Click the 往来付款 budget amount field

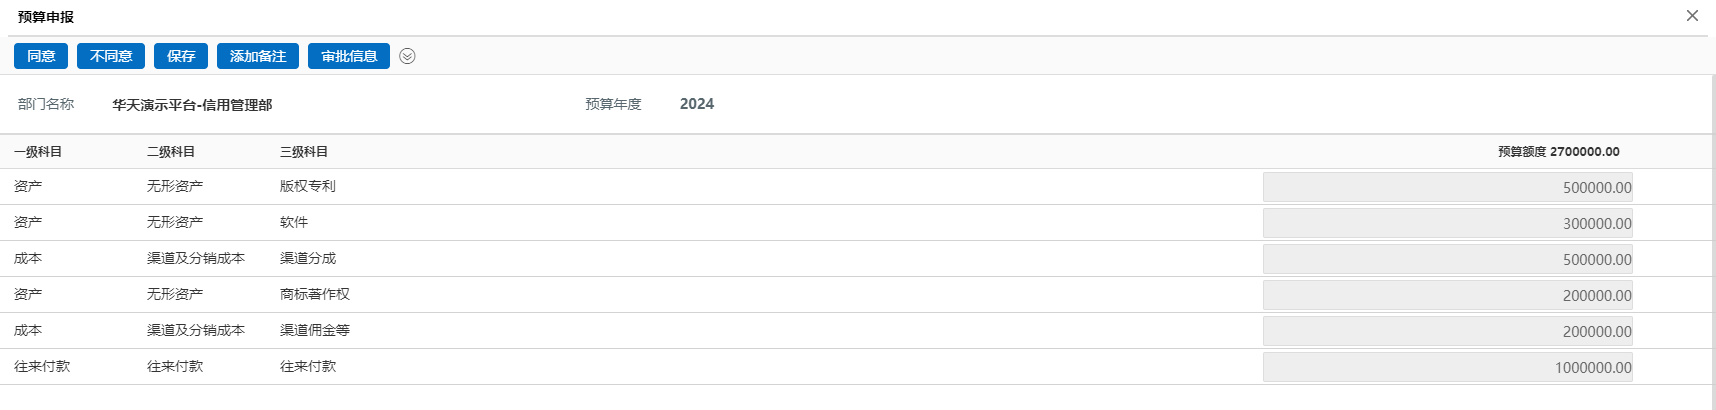[x=1447, y=367]
